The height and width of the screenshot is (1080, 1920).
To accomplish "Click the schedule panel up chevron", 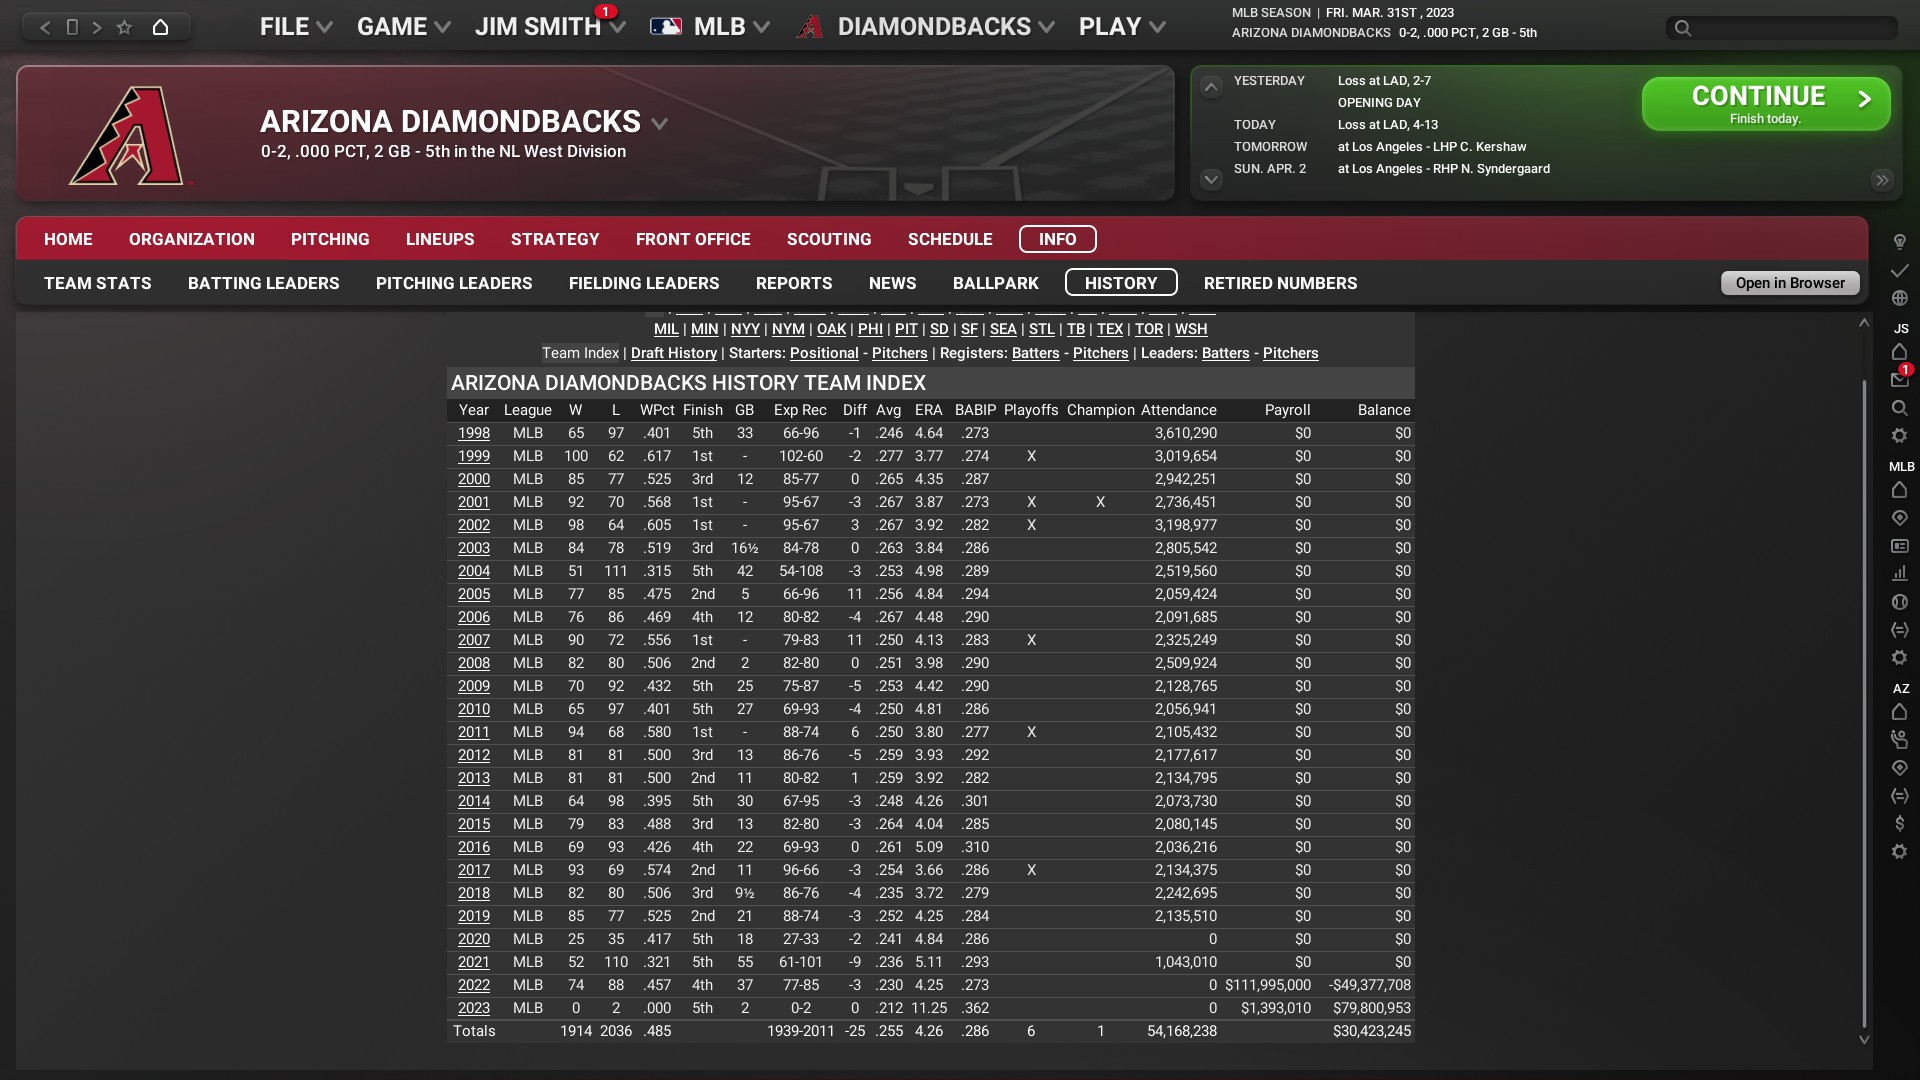I will (1211, 87).
